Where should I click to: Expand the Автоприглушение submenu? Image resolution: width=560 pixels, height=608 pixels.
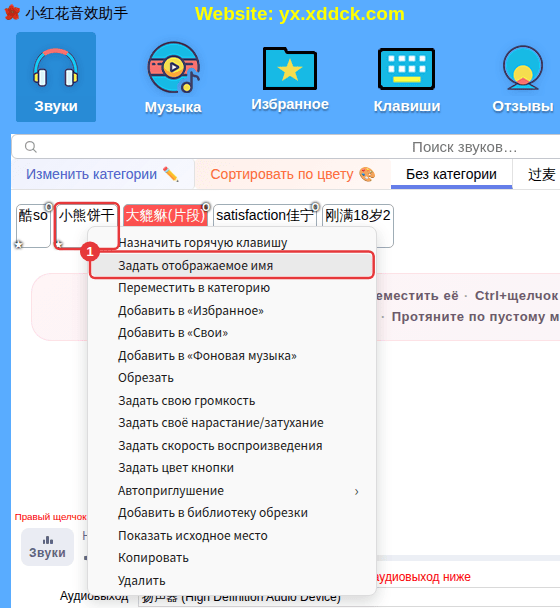click(232, 491)
